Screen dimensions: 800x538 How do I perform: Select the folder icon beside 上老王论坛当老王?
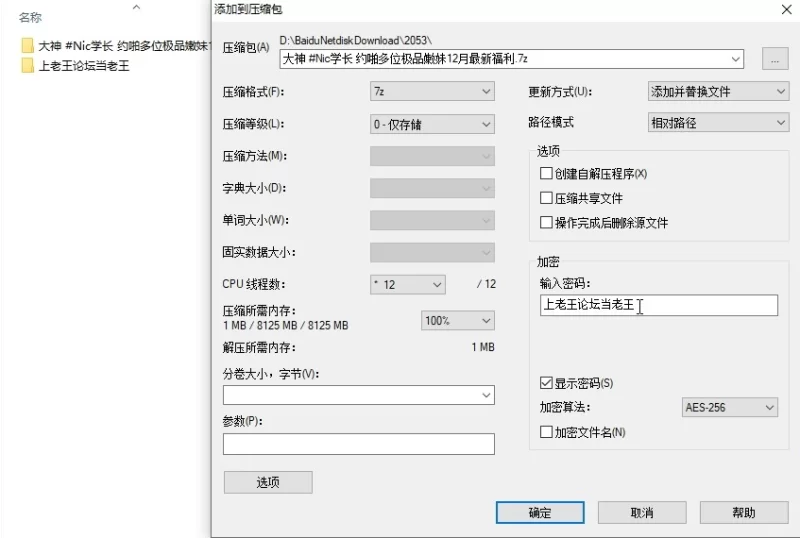(x=28, y=66)
